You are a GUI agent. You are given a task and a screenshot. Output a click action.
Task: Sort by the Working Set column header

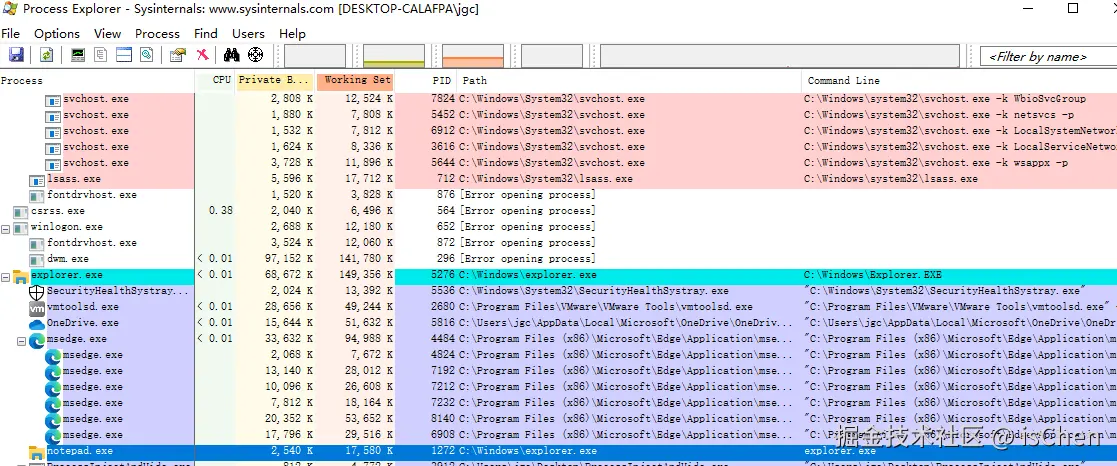point(355,81)
